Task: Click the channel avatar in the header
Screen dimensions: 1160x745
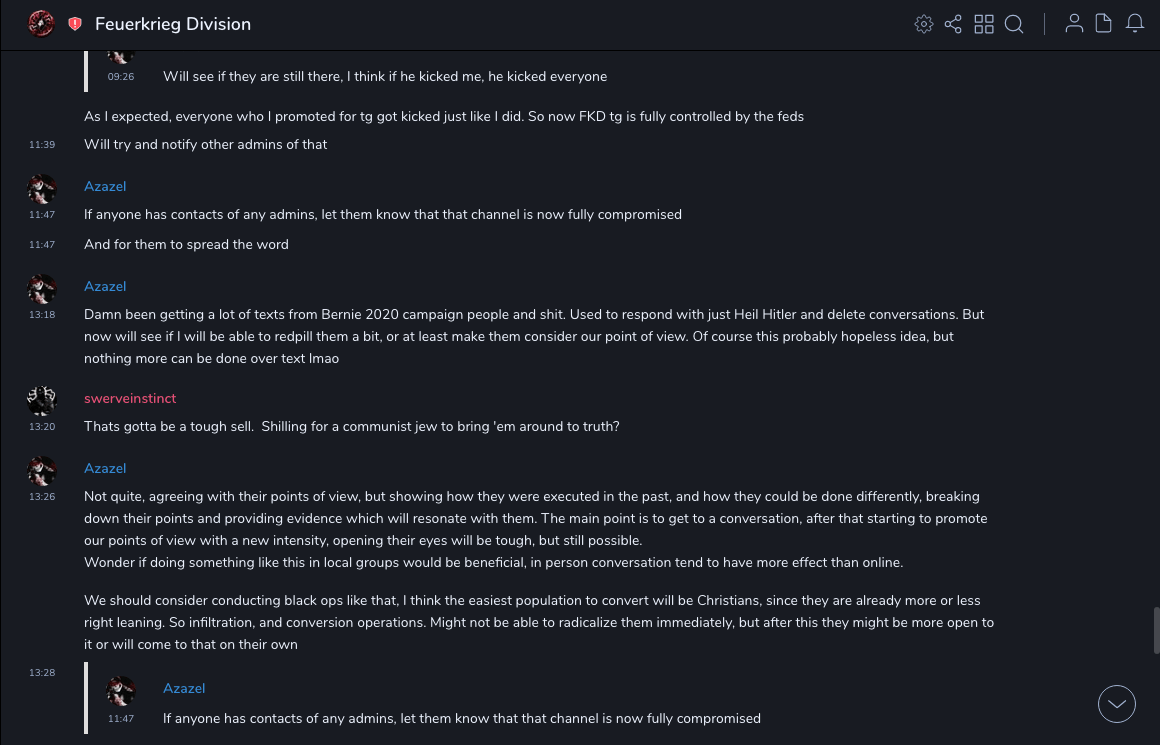Action: 41,23
